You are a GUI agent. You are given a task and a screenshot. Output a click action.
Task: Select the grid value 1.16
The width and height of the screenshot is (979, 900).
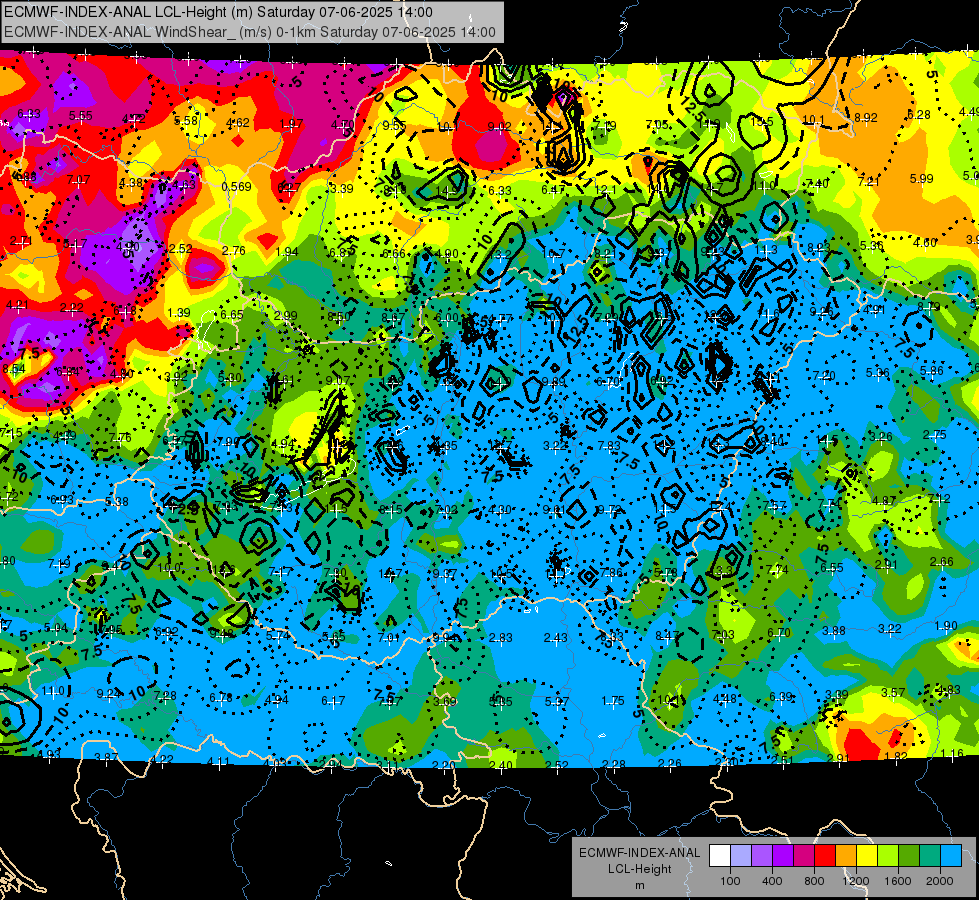(x=952, y=753)
